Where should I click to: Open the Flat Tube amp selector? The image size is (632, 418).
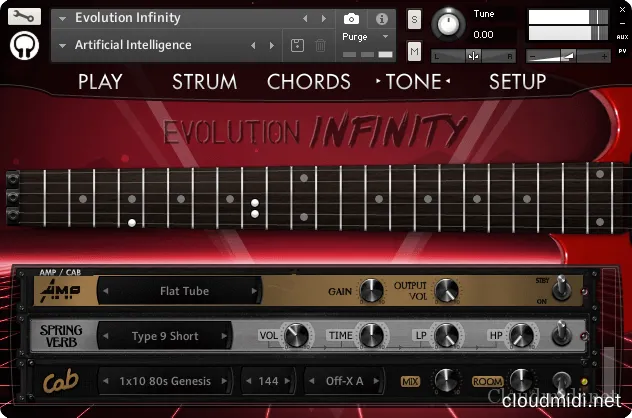184,292
